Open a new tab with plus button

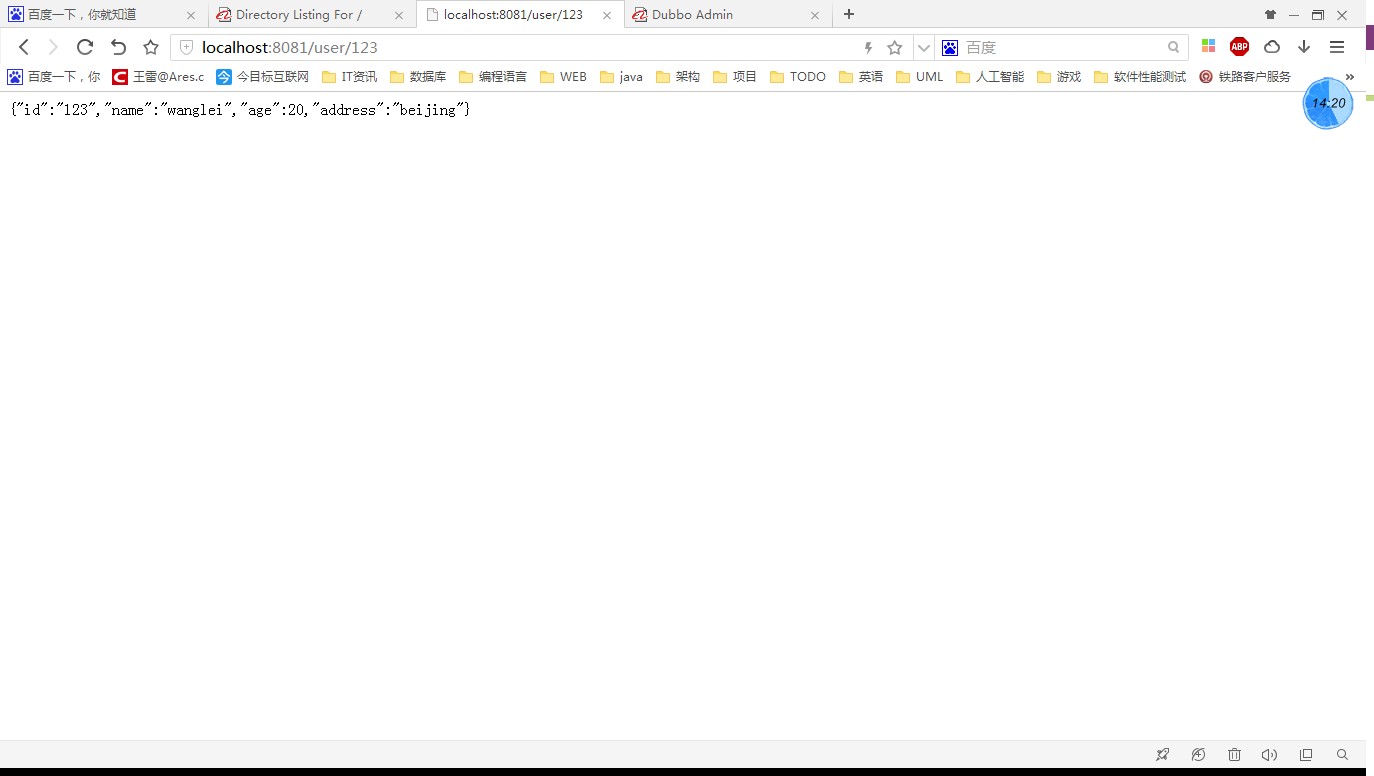[x=849, y=14]
